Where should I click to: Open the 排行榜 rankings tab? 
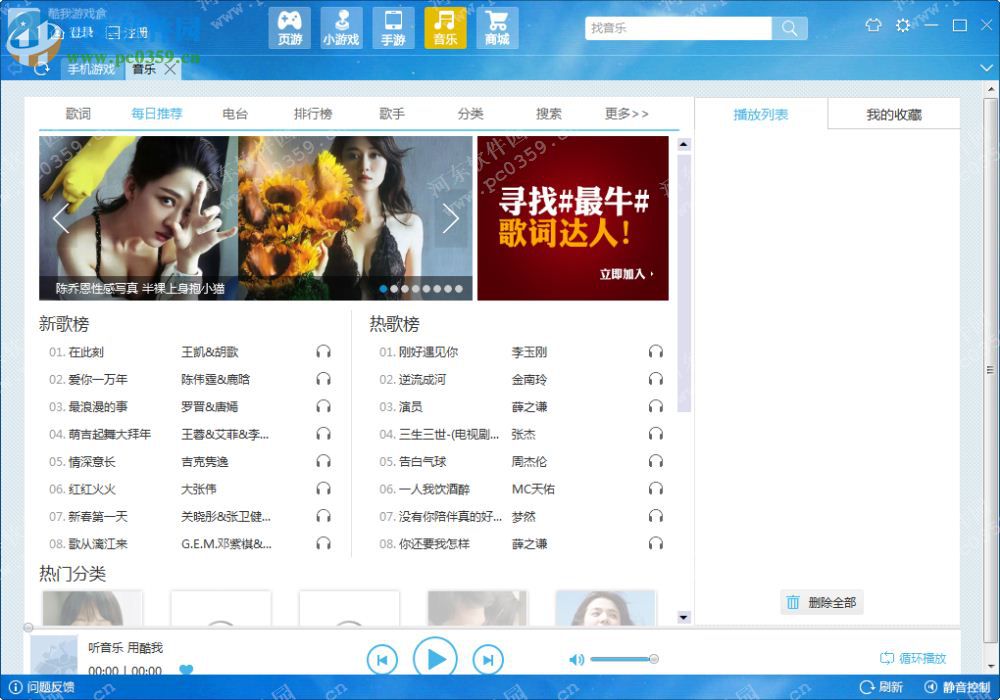coord(314,114)
